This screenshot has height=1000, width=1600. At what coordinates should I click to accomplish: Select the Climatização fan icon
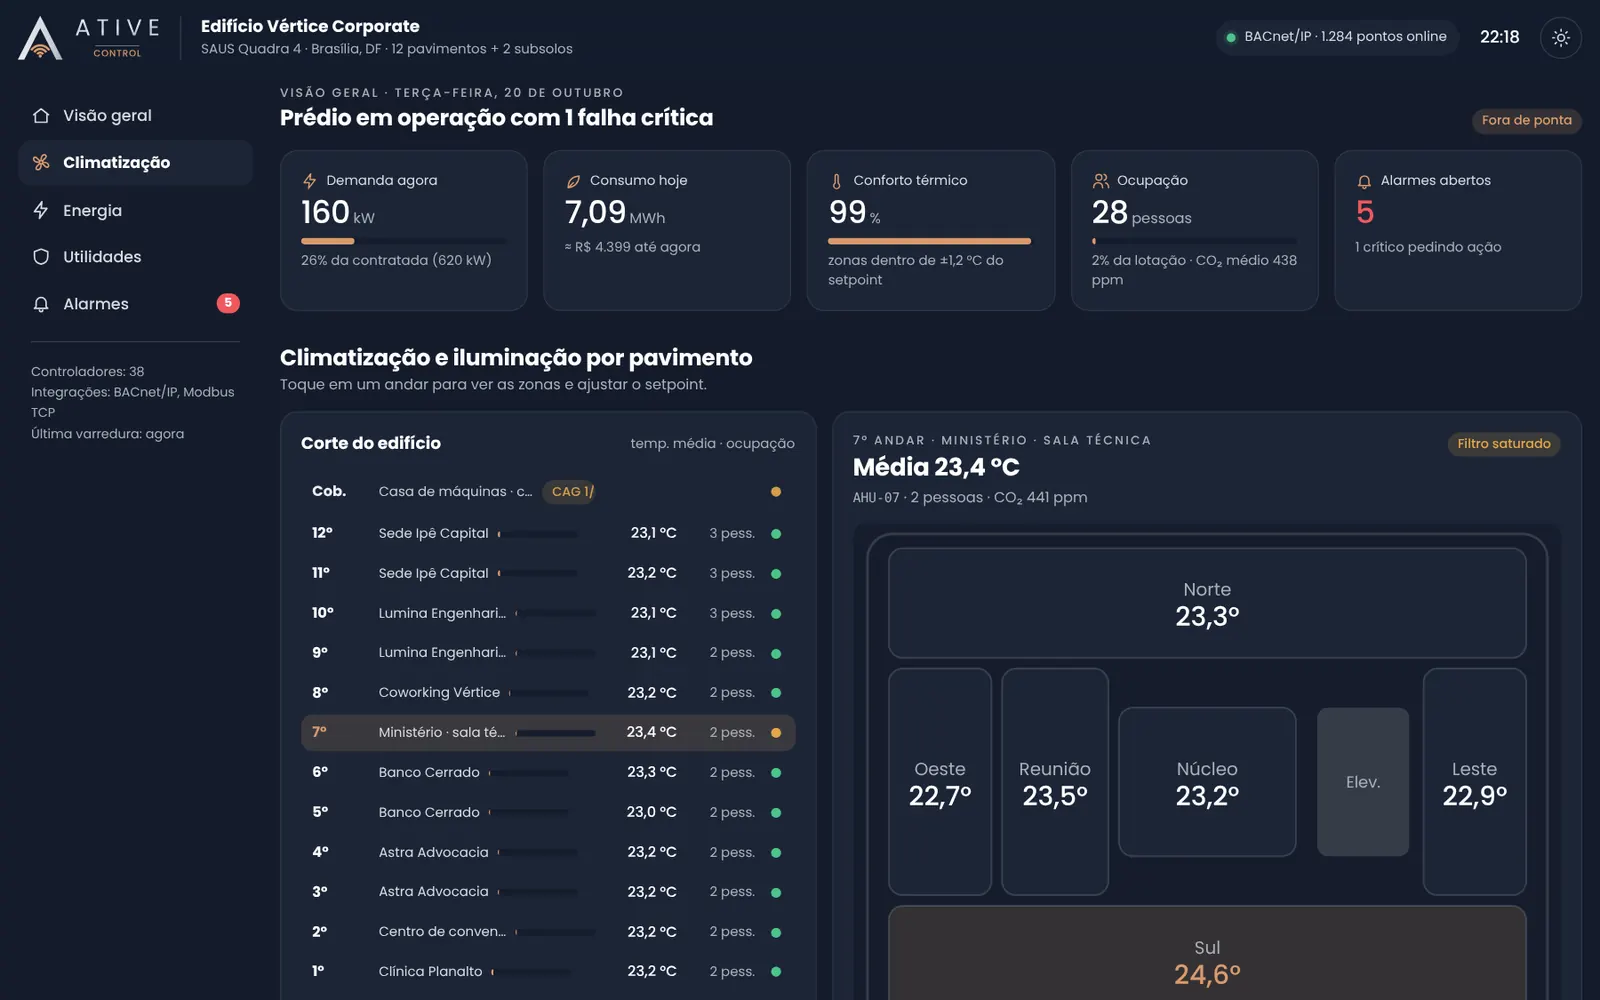tap(41, 162)
